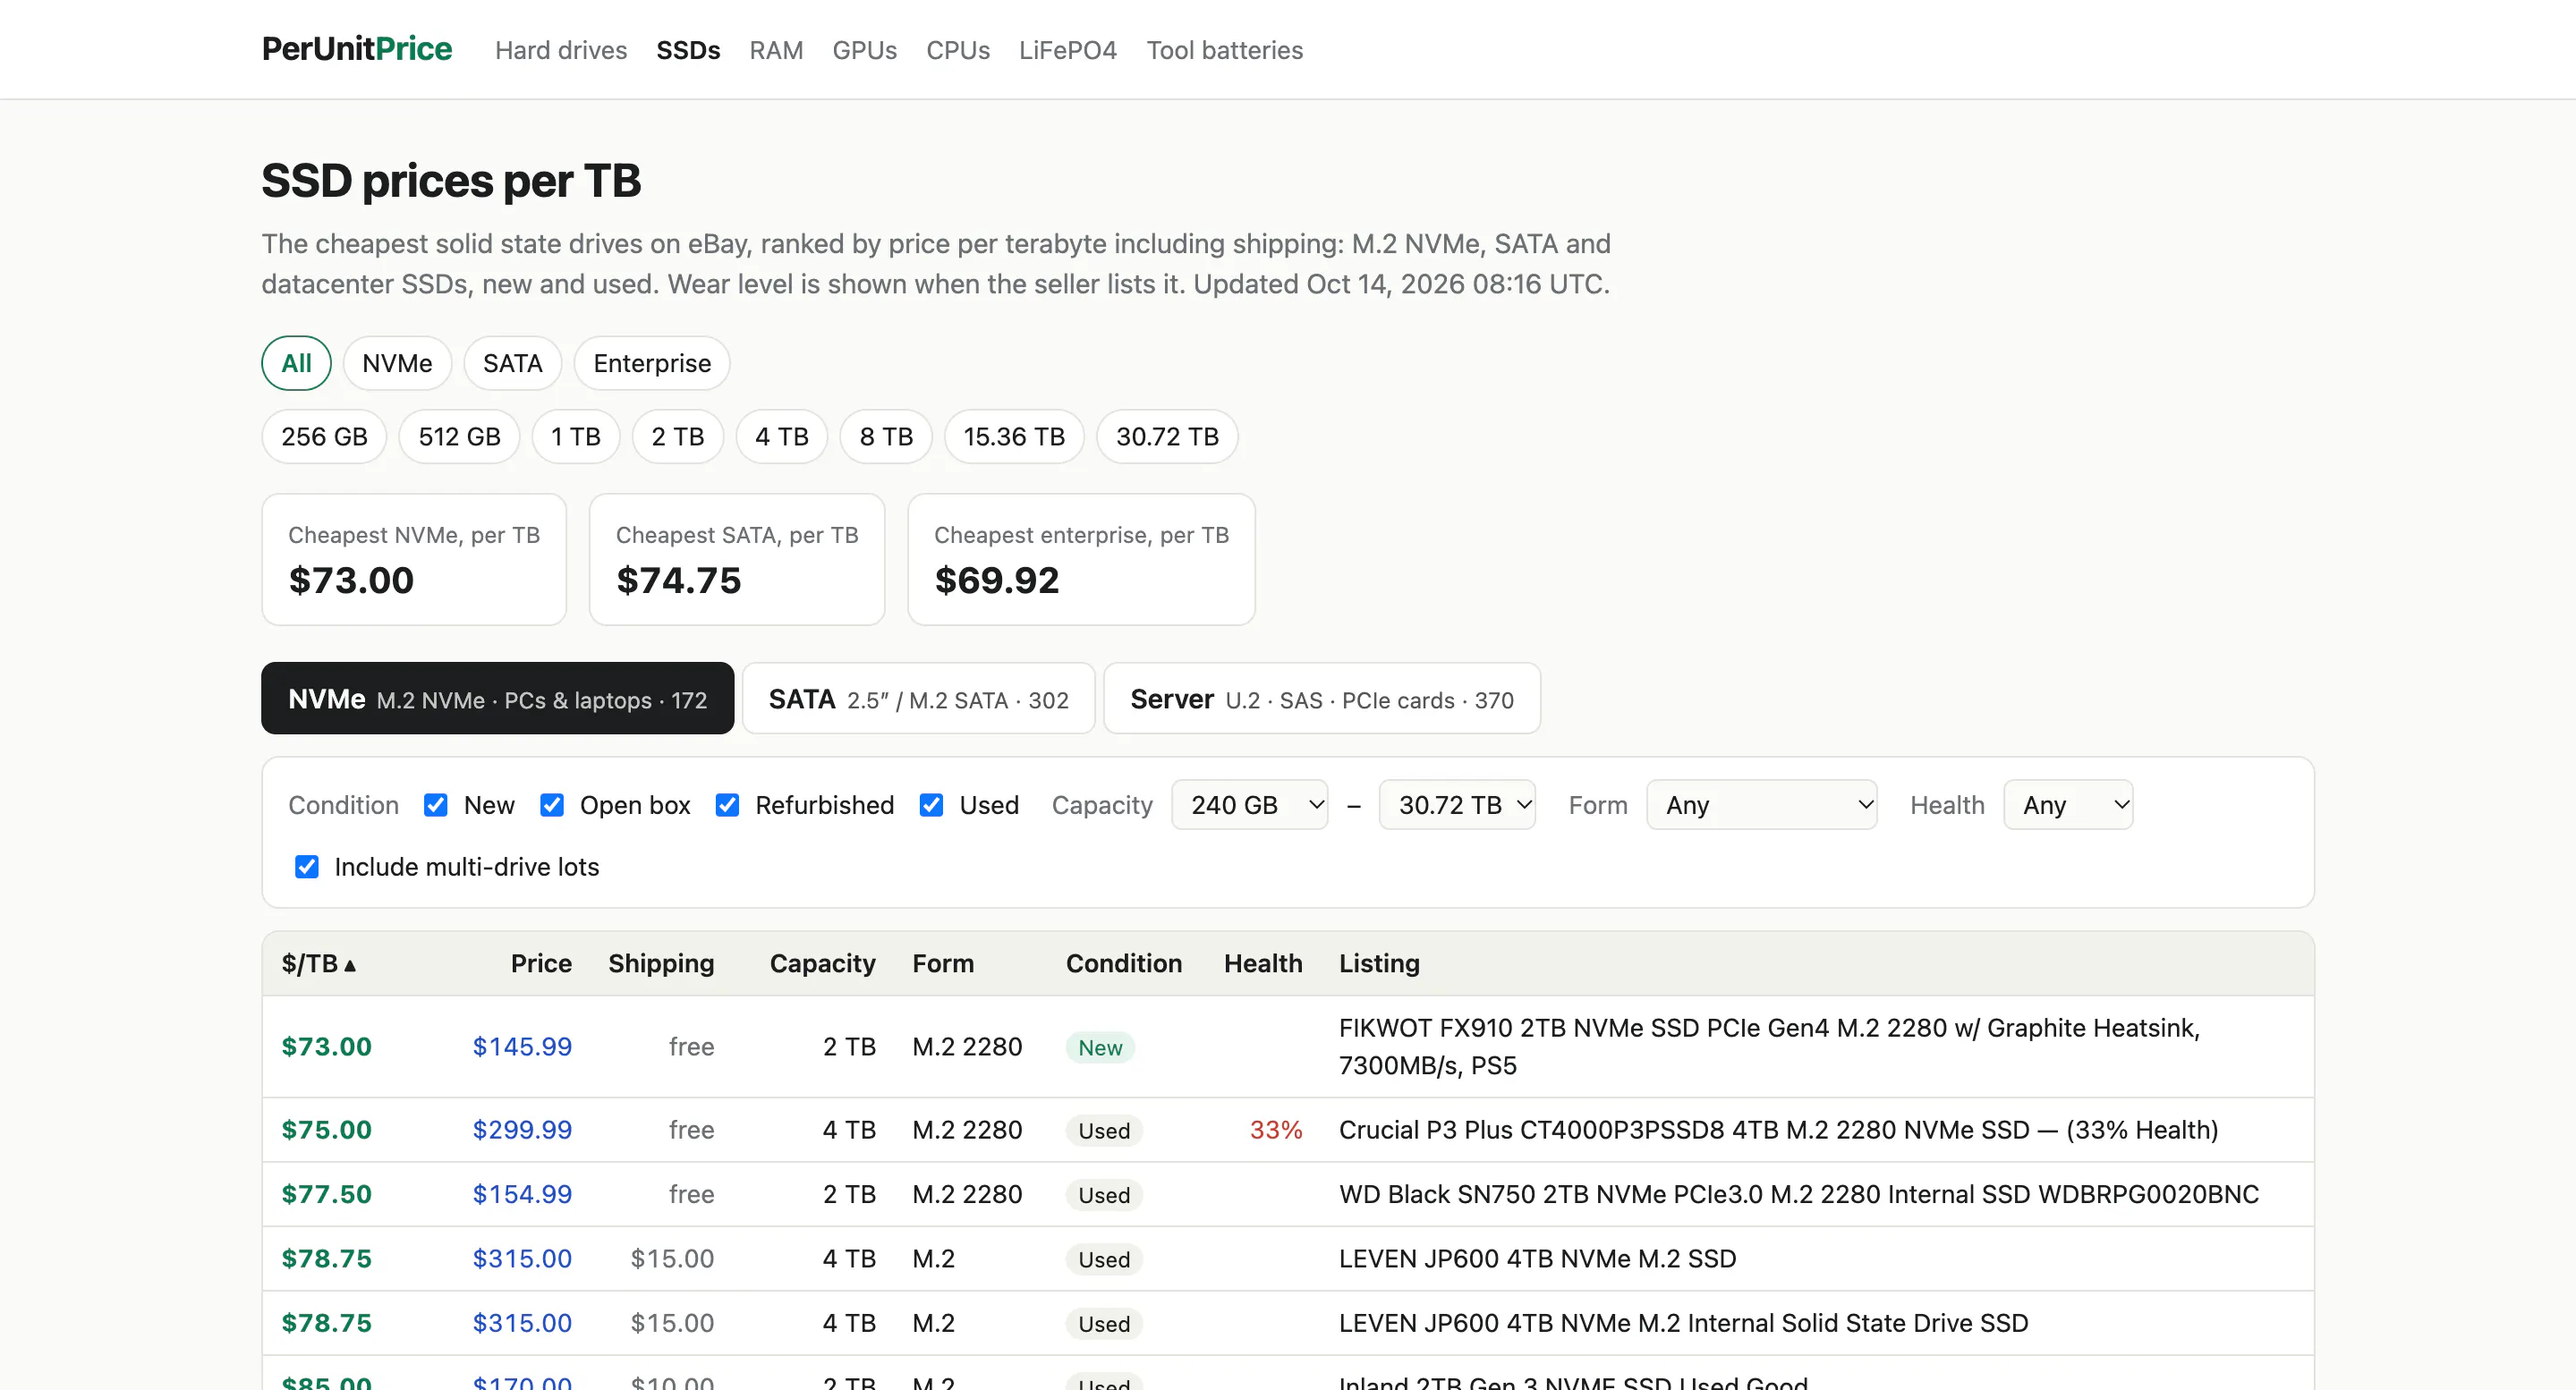Sort table by Capacity column
This screenshot has width=2576, height=1390.
tap(822, 963)
